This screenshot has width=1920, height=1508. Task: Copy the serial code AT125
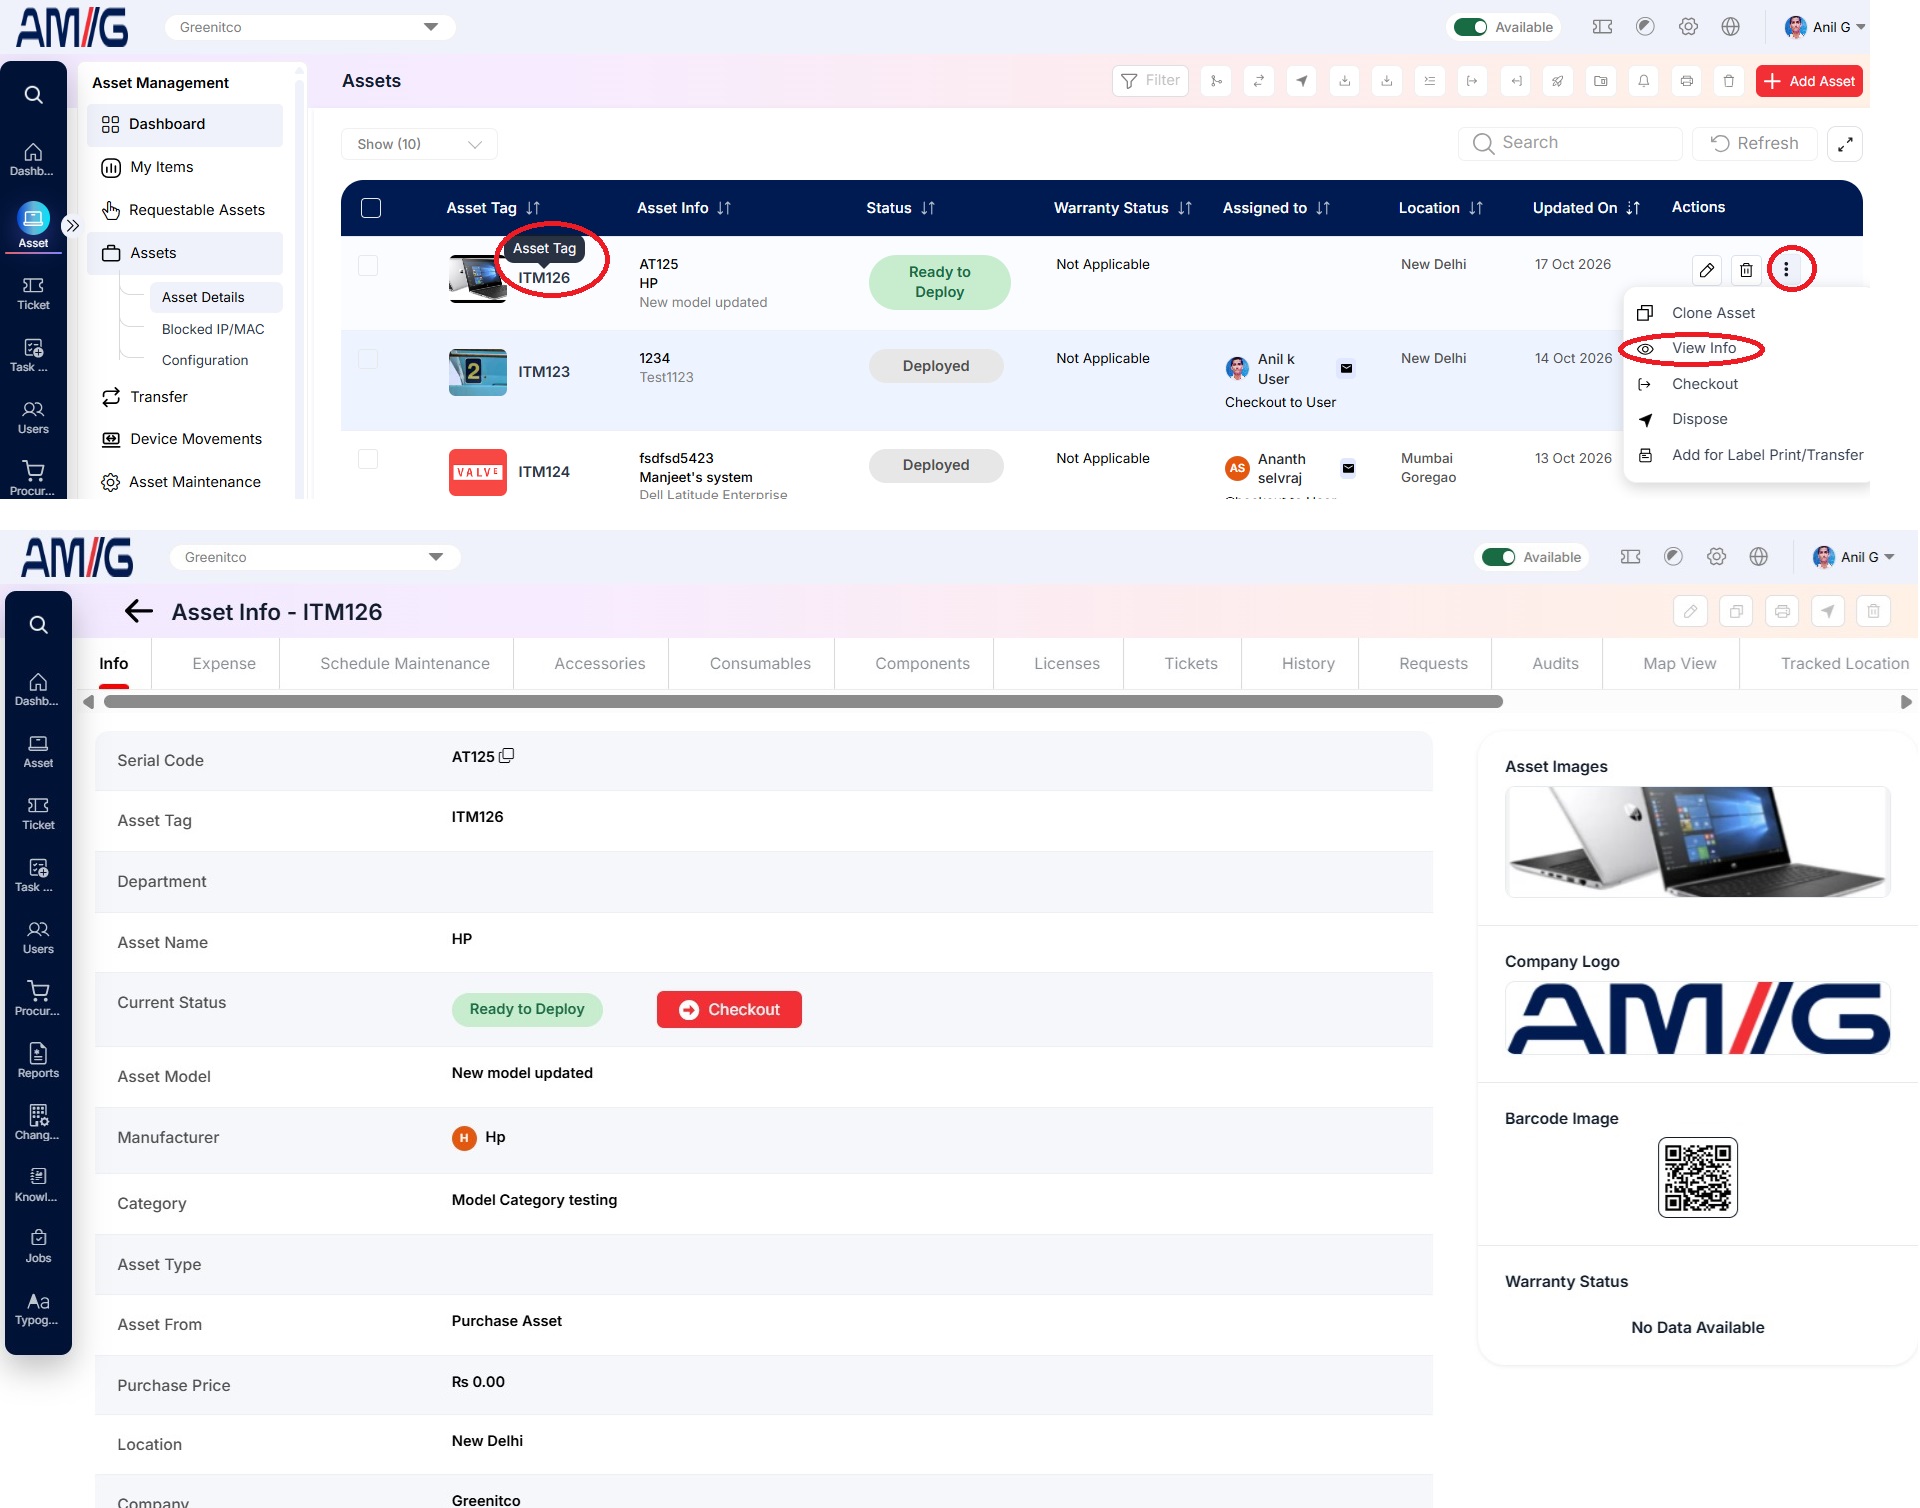507,756
